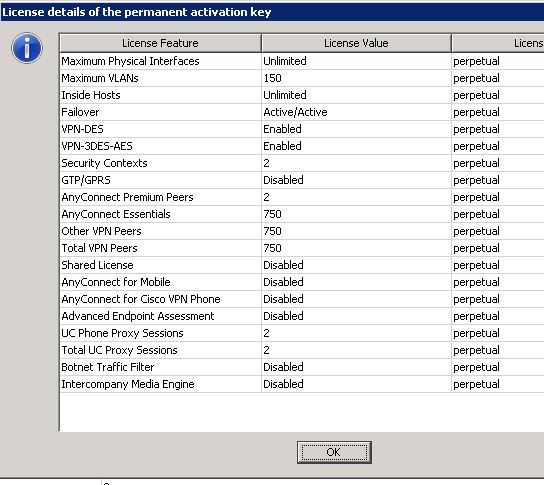
Task: Select the VPN-3DES-AES Enabled value cell
Action: [356, 146]
